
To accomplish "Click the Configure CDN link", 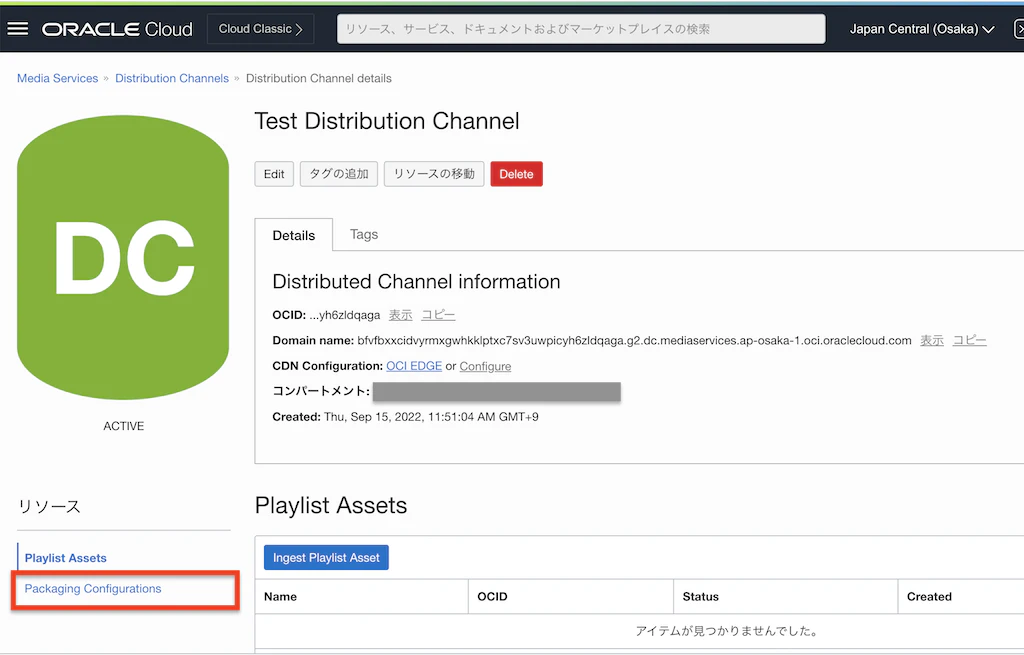I will click(485, 366).
